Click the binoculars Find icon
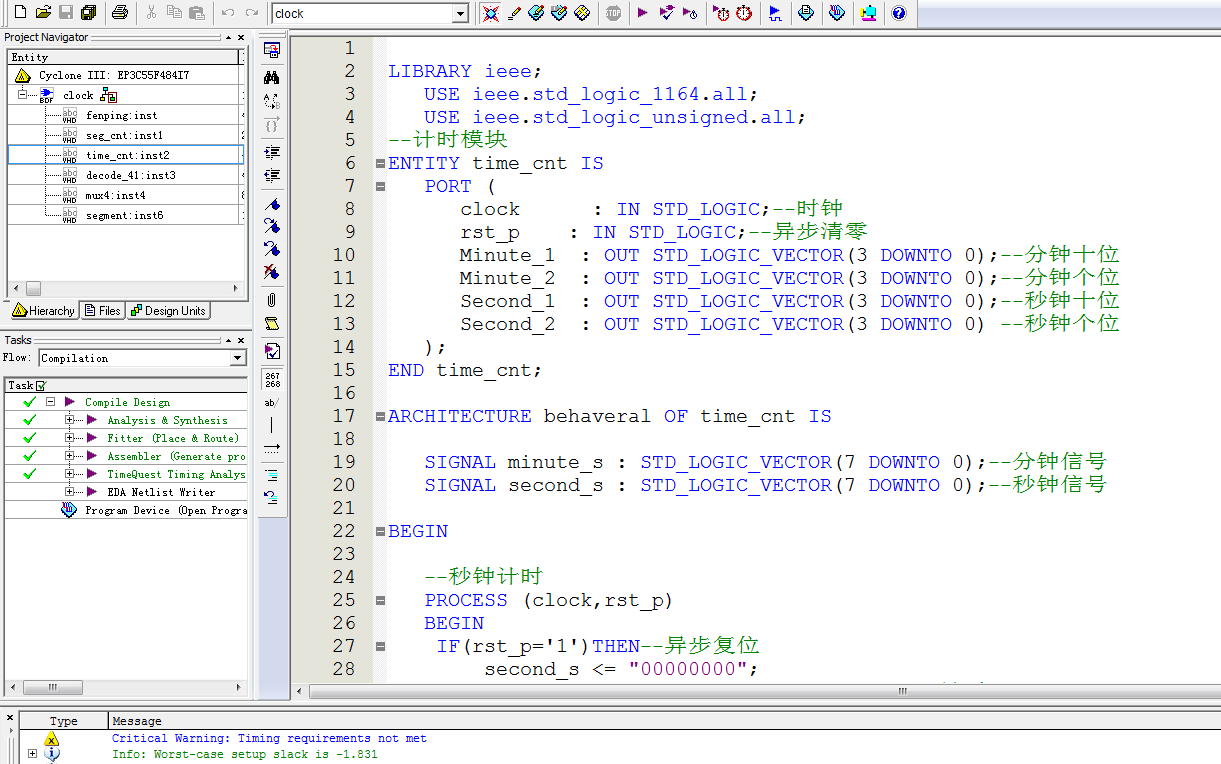 (x=271, y=77)
